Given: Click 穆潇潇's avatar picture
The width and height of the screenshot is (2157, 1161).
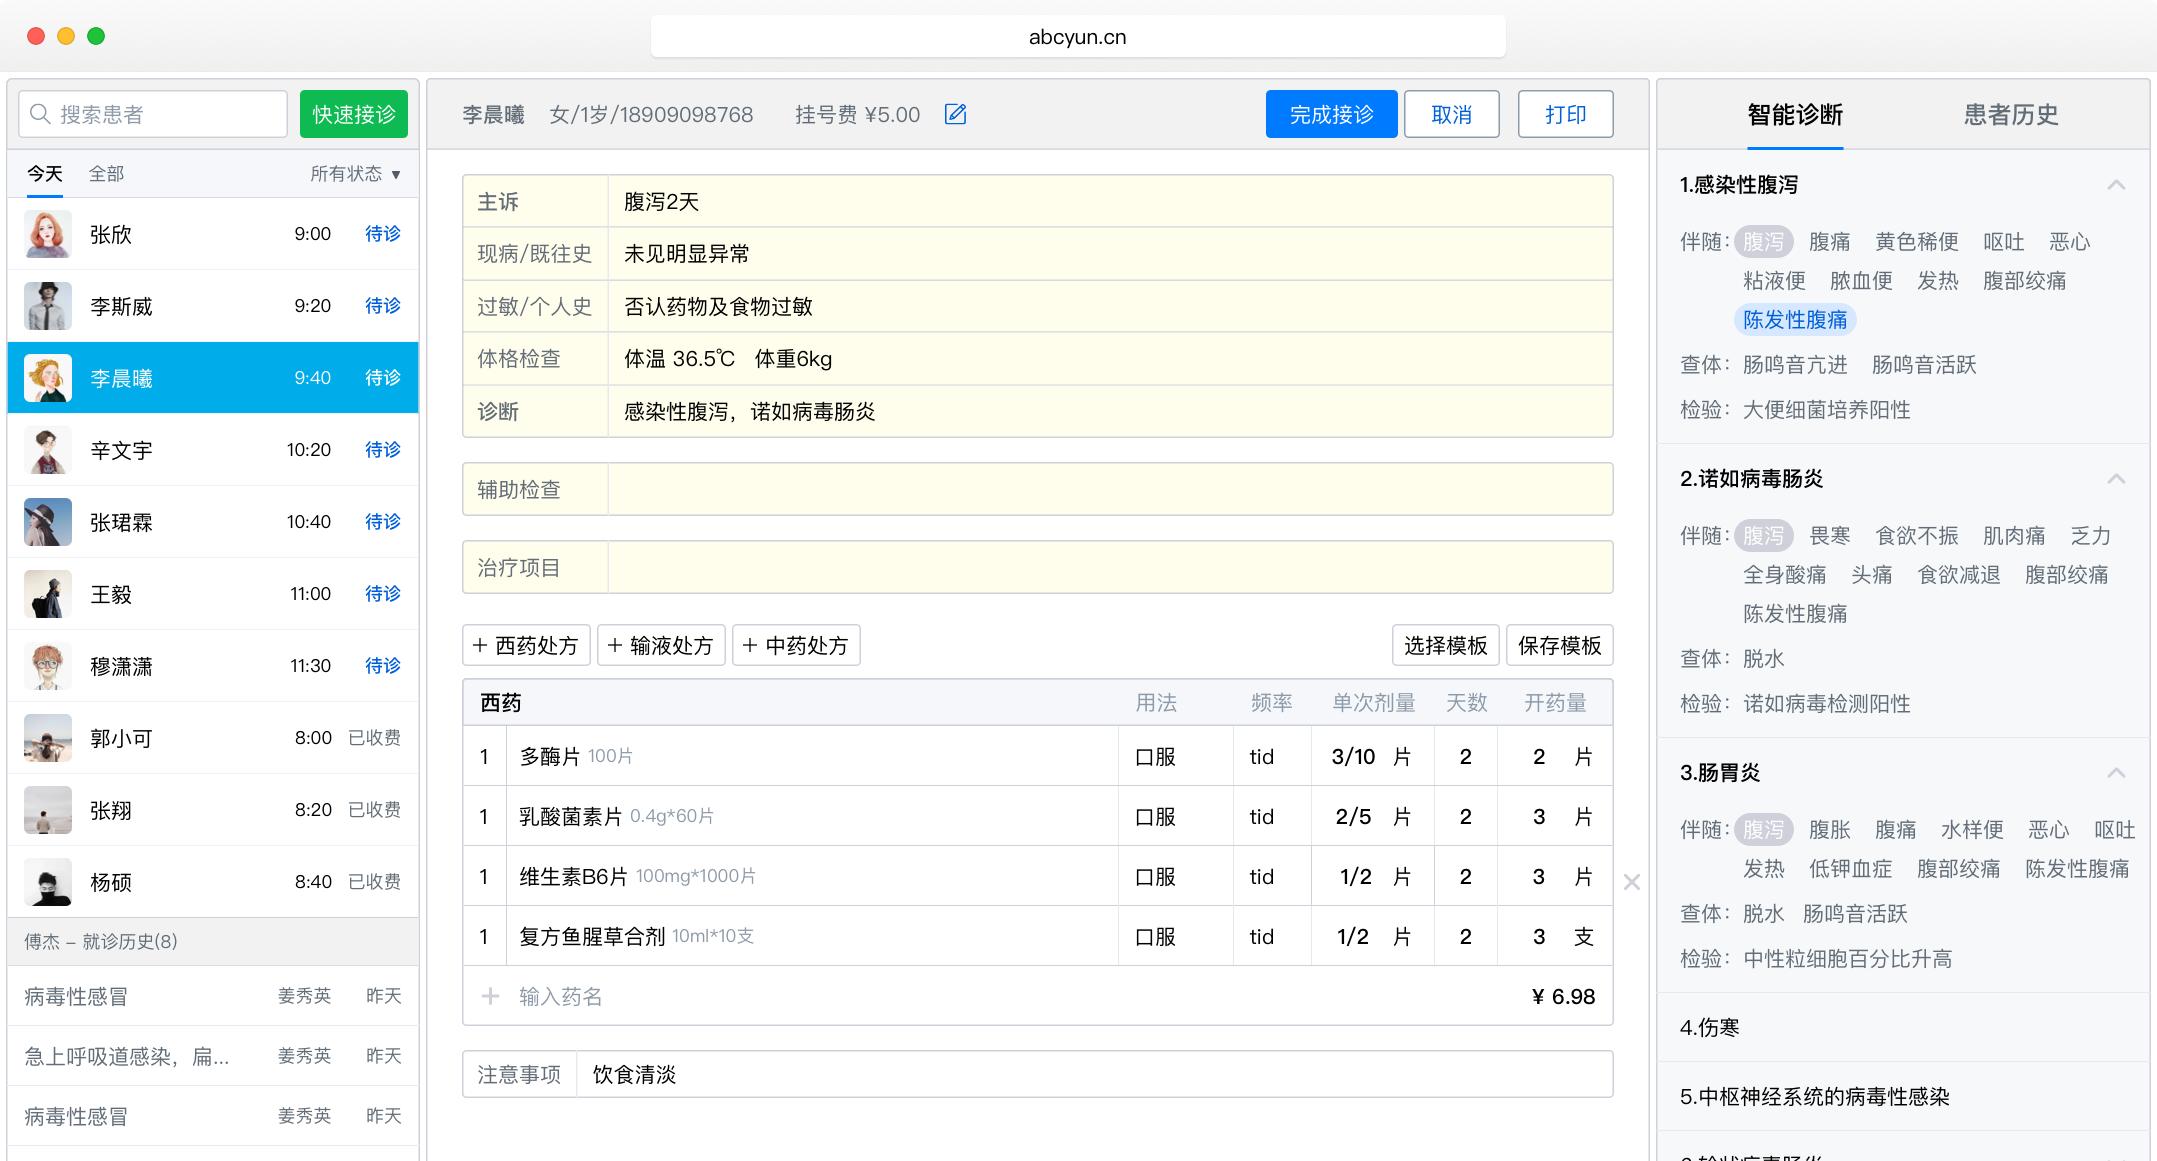Looking at the screenshot, I should point(48,666).
